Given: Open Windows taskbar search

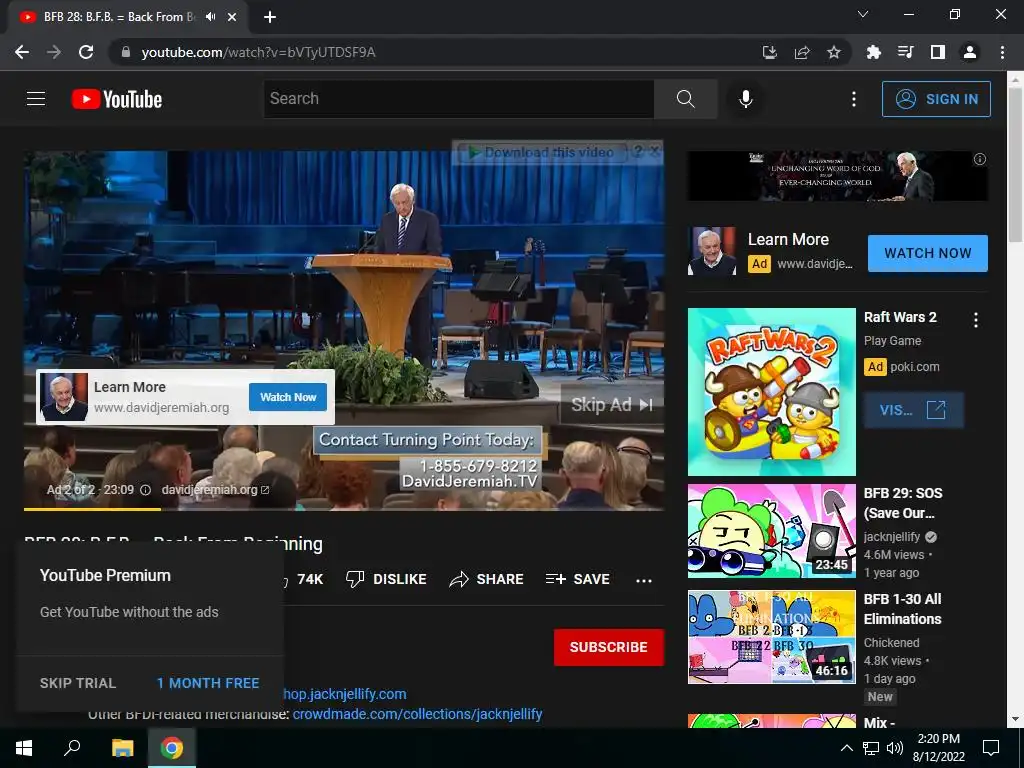Looking at the screenshot, I should pos(72,748).
